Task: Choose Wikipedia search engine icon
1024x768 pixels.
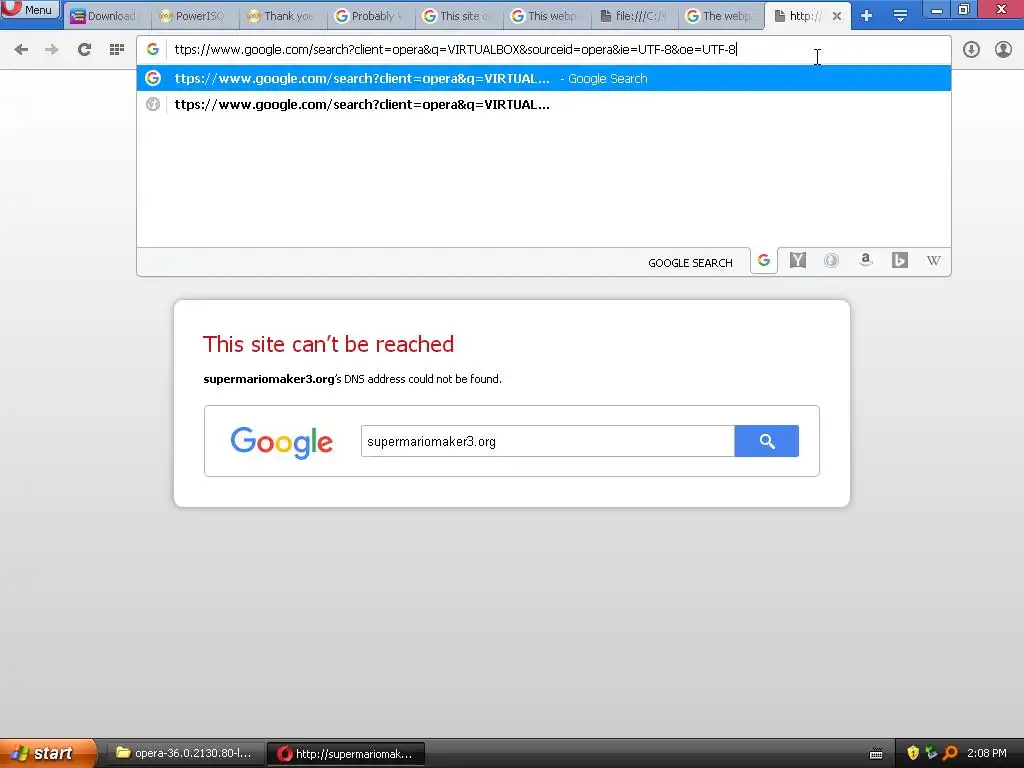Action: (x=933, y=261)
